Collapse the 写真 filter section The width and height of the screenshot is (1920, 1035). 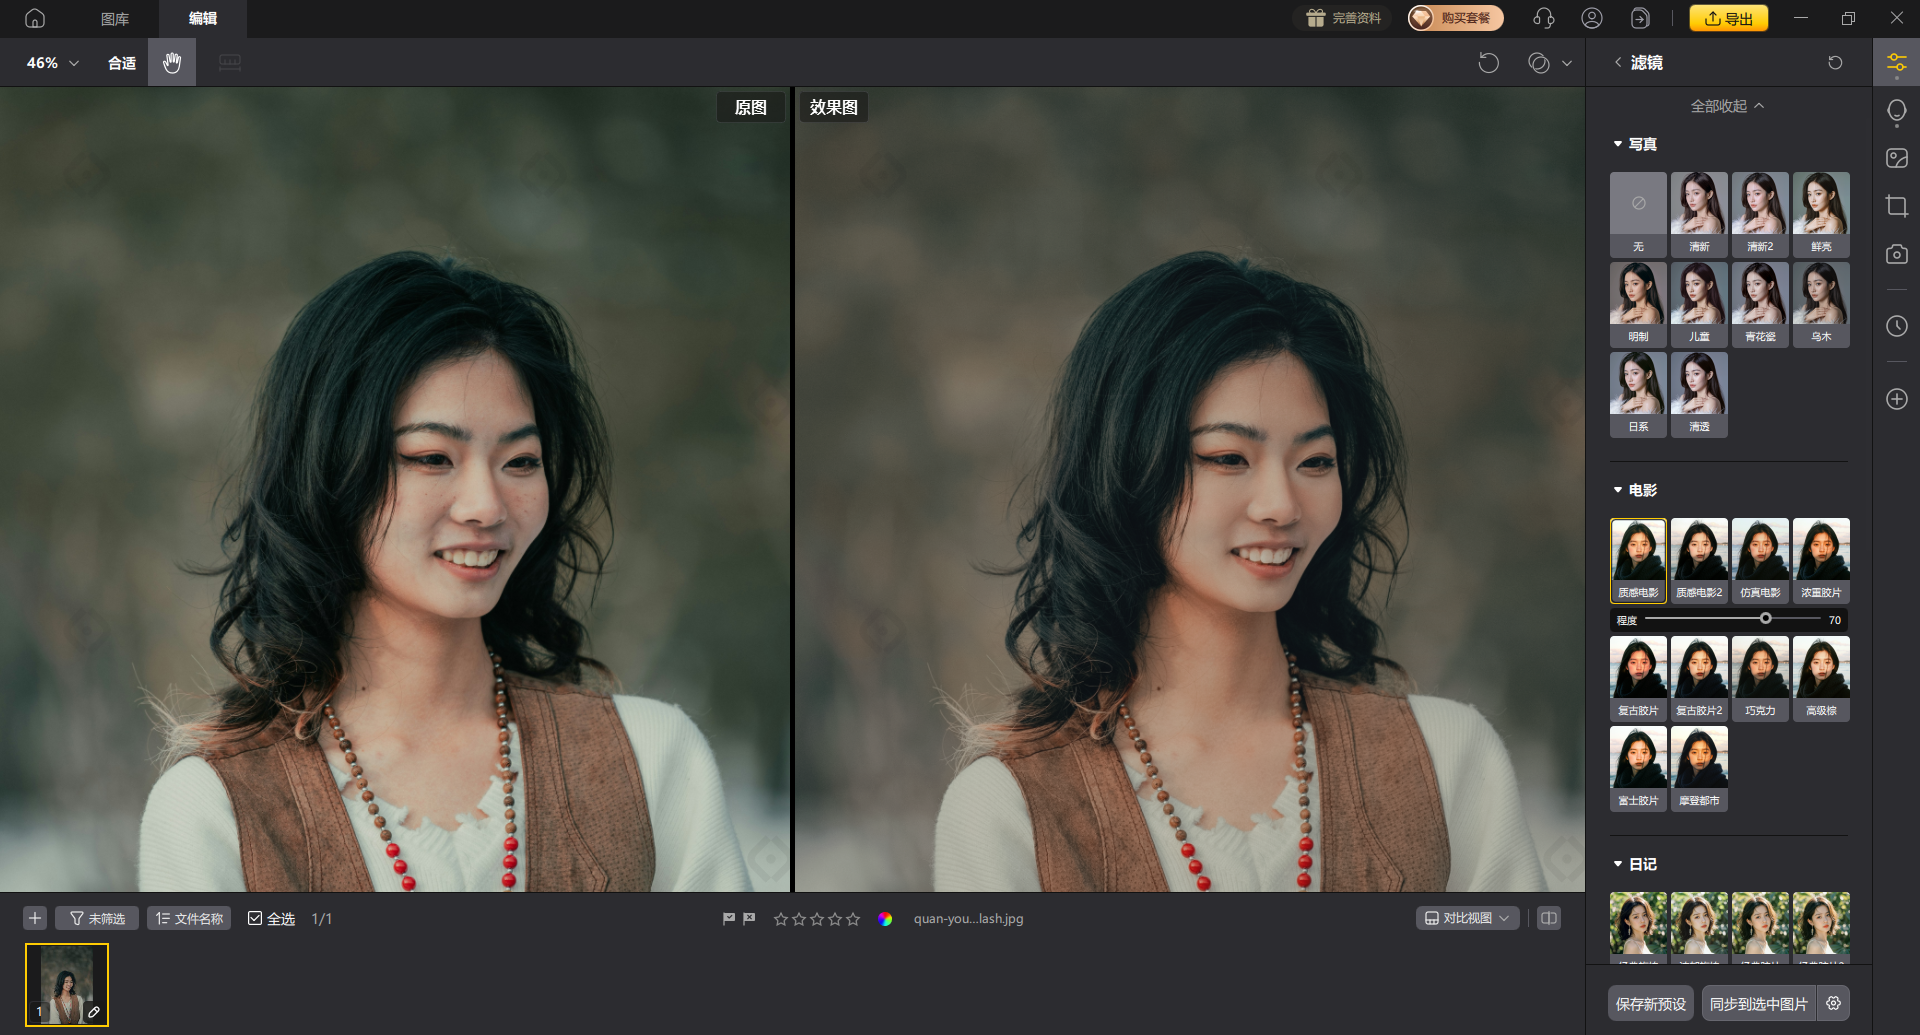(1618, 144)
